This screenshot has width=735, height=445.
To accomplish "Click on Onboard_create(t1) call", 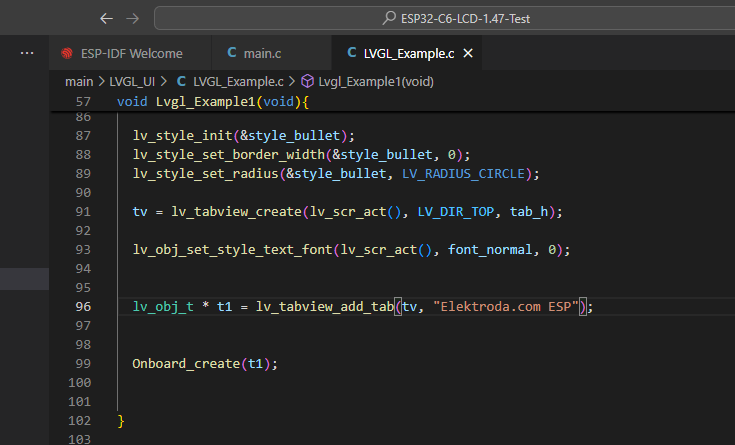I will [205, 364].
